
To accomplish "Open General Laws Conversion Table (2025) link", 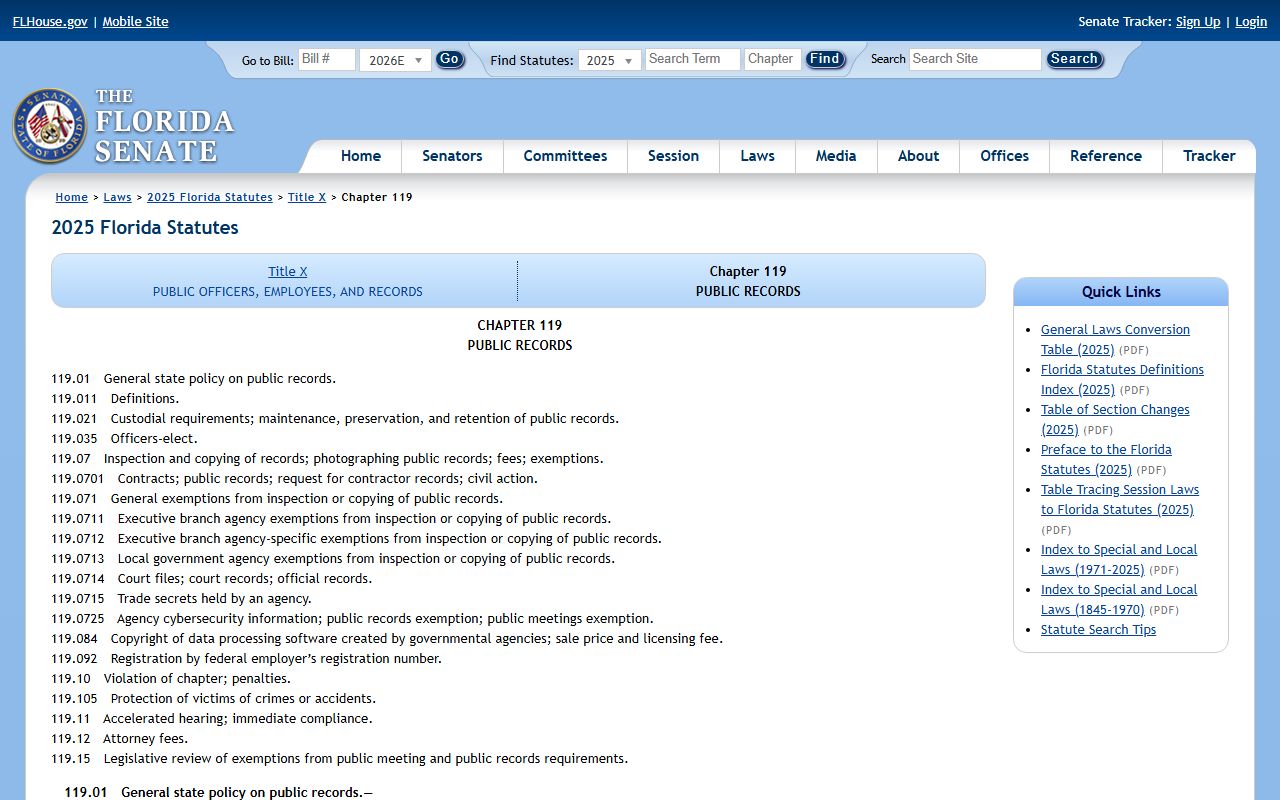I will coord(1115,339).
